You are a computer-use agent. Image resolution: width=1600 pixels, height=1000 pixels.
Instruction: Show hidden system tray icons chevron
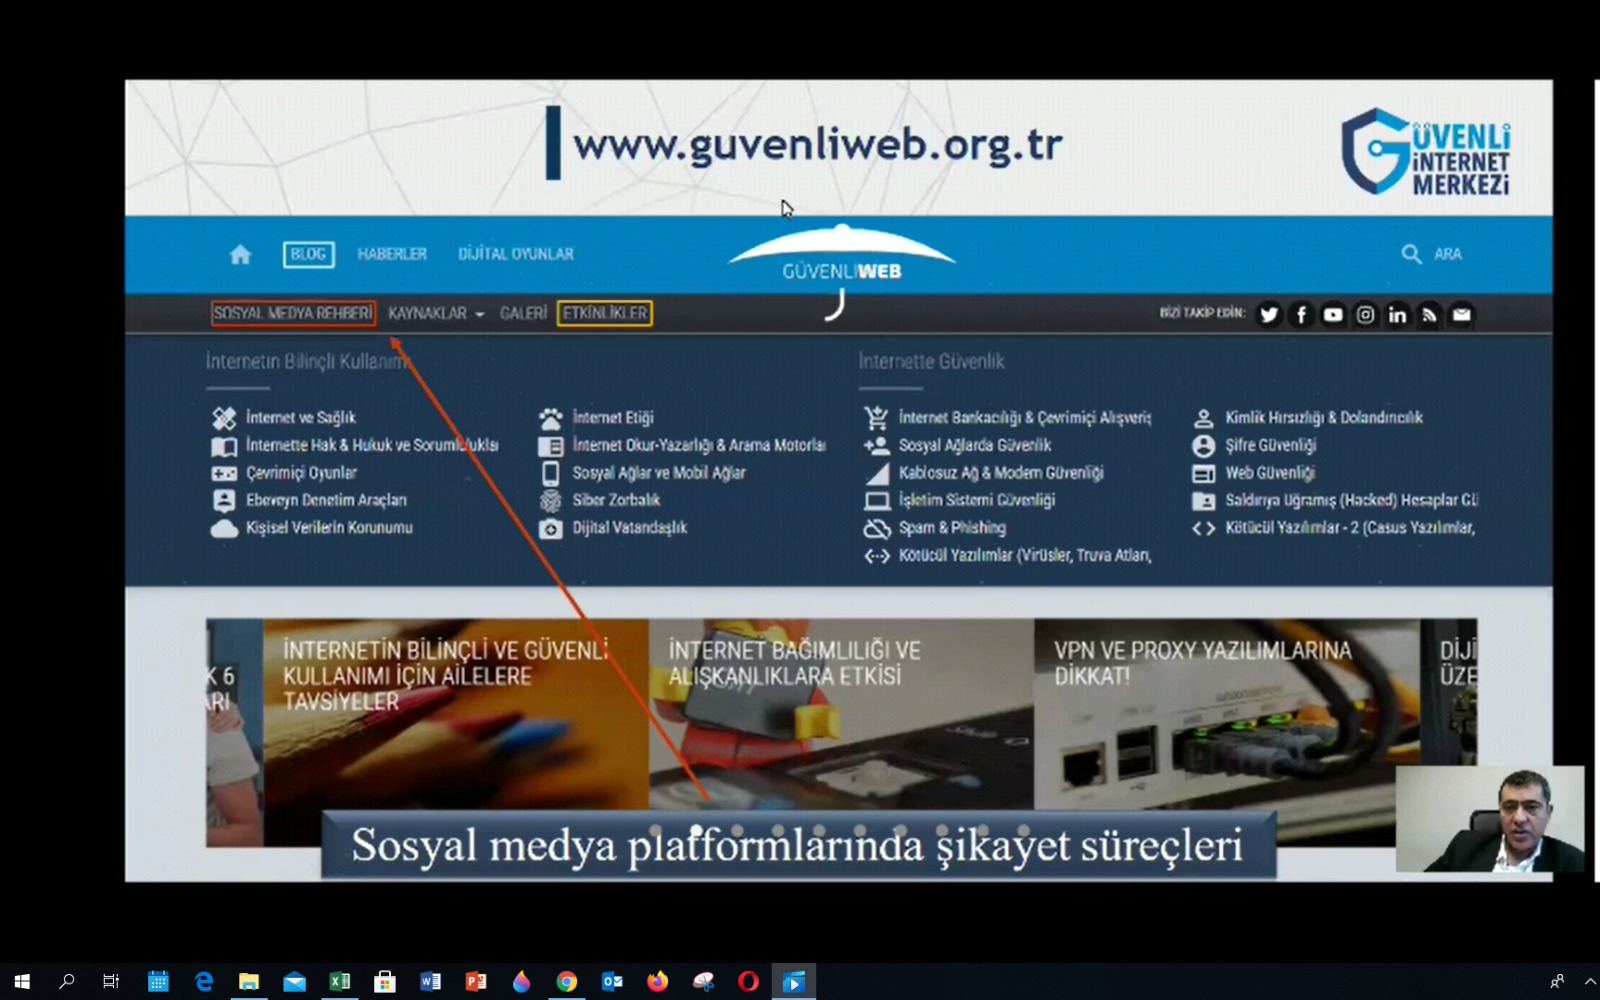[1590, 982]
